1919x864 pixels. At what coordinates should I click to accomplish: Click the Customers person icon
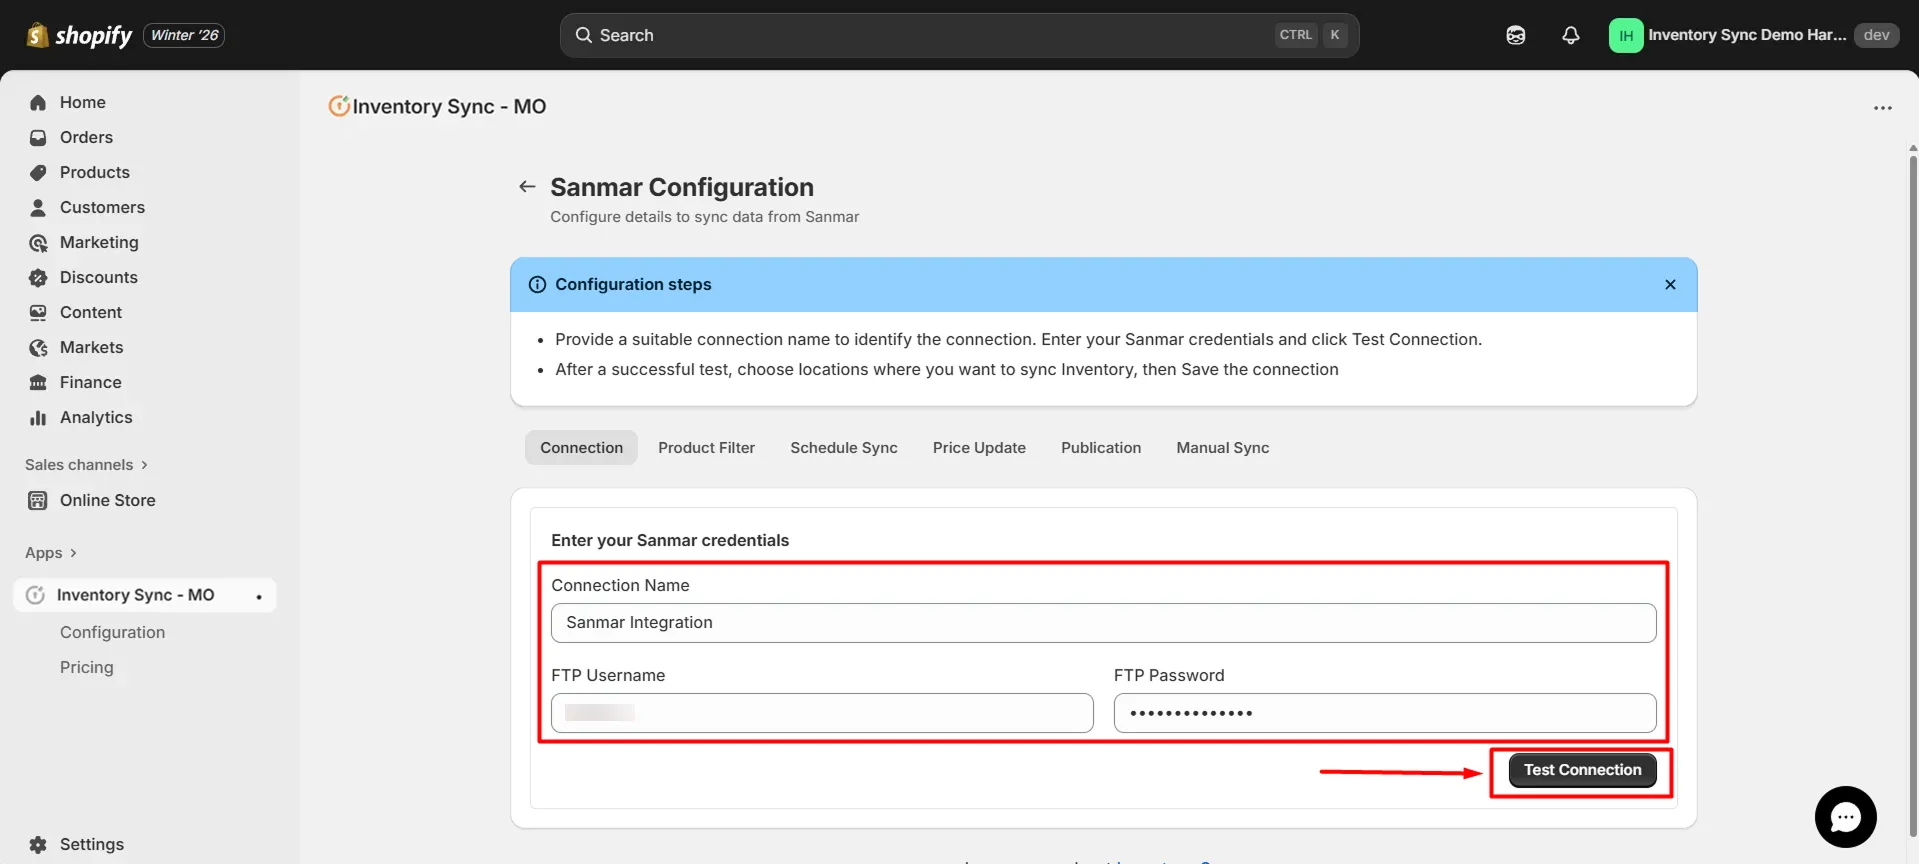pos(38,207)
